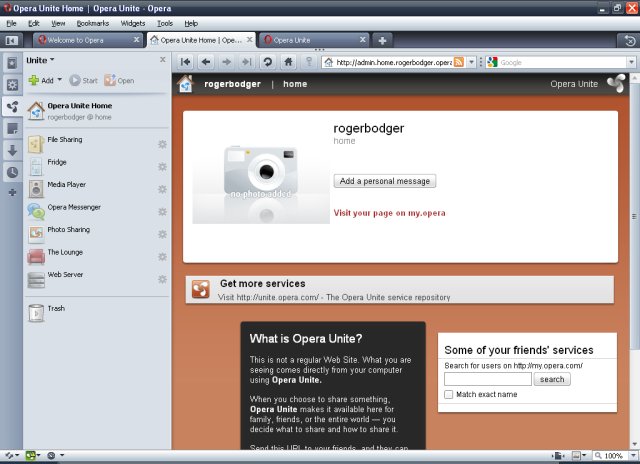Click the Web Server icon

tap(36, 280)
